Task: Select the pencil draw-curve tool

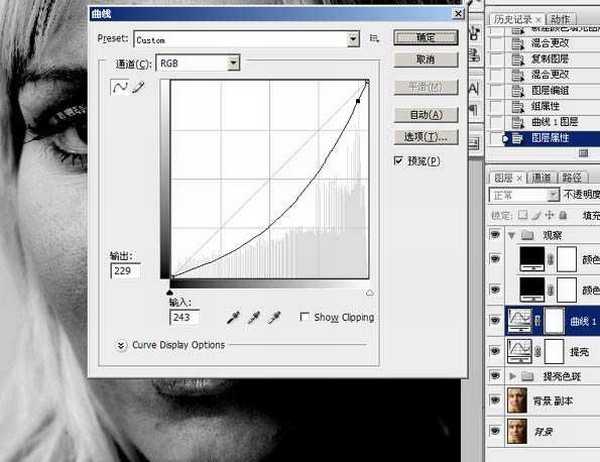Action: pyautogui.click(x=138, y=88)
